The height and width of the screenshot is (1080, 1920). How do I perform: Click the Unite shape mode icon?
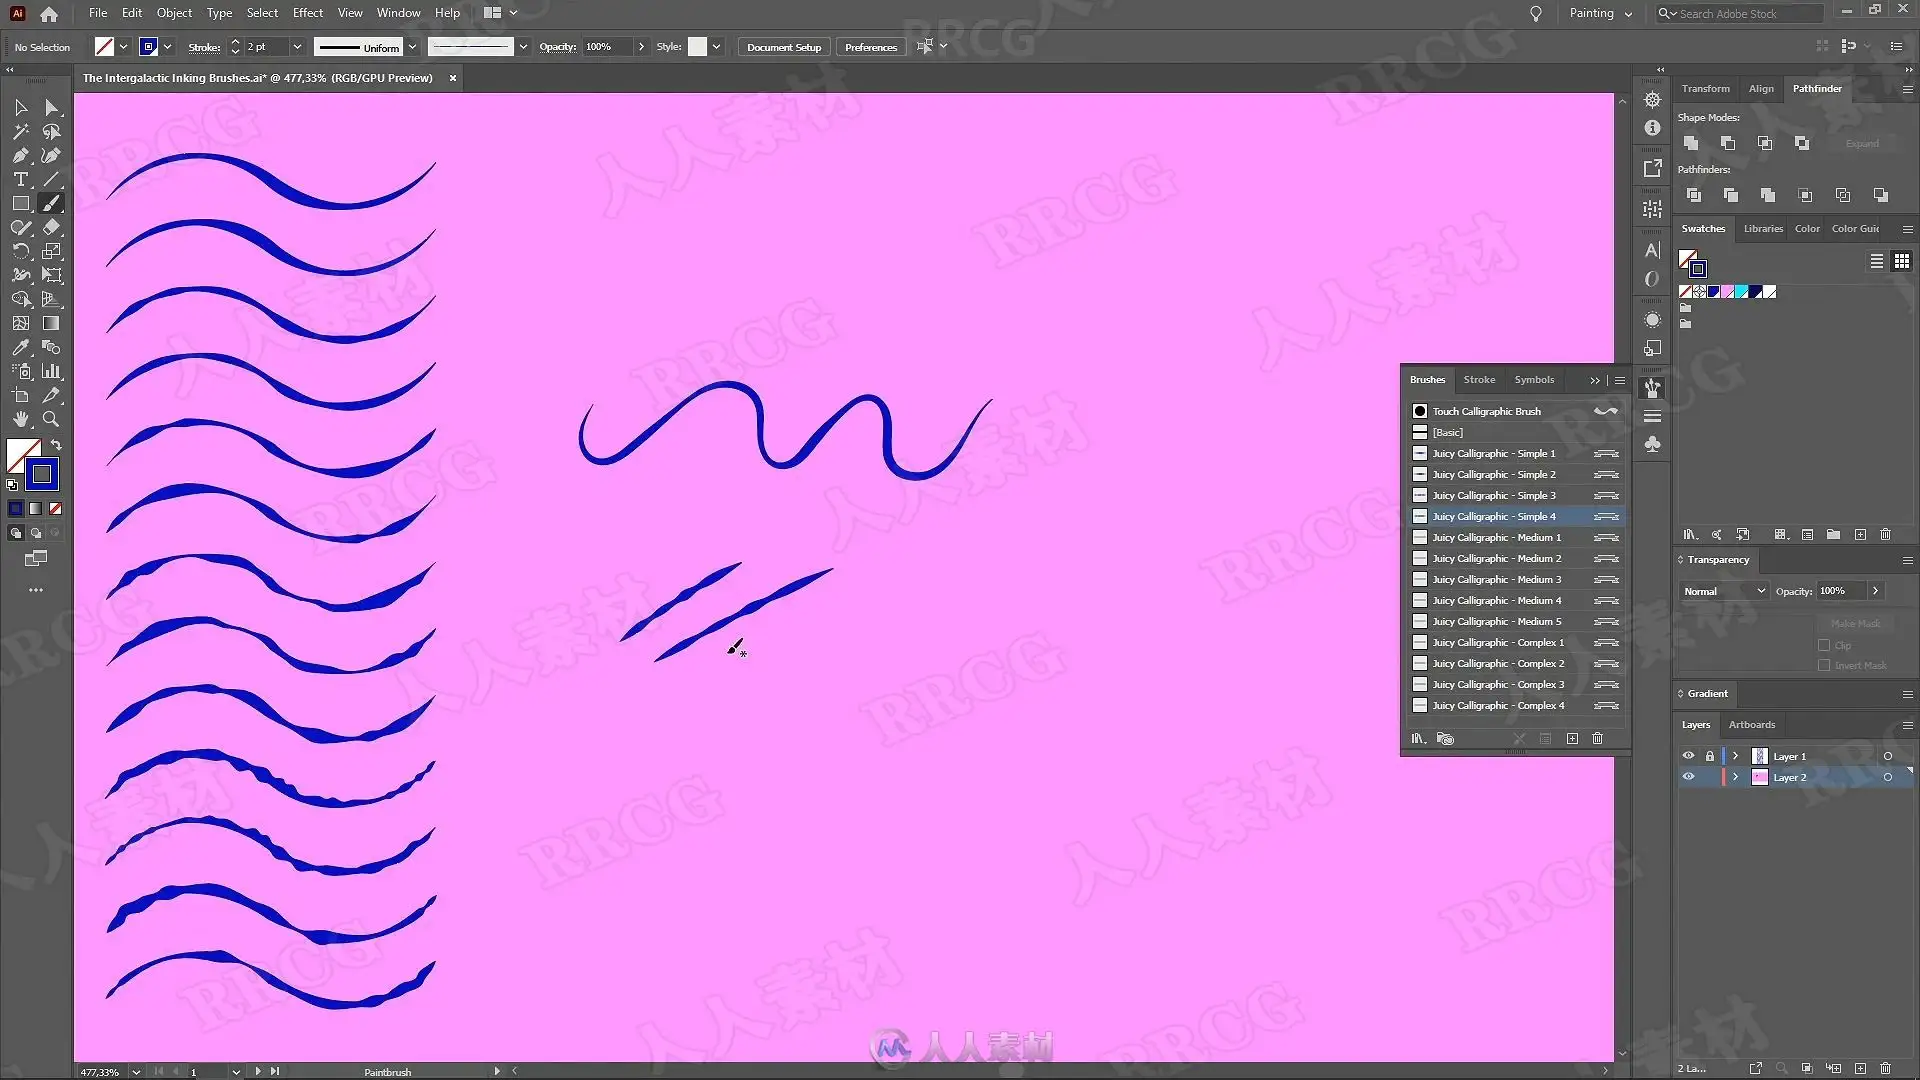1691,143
